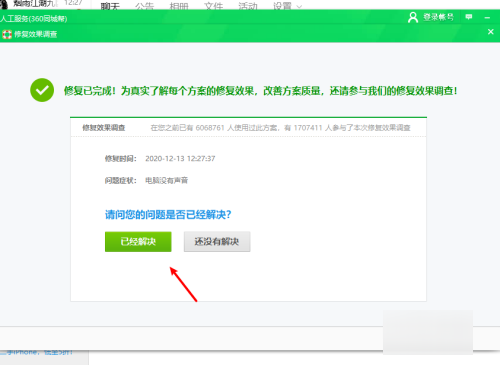Switch to the 公告 tab in background window
The width and height of the screenshot is (500, 365).
[x=144, y=6]
